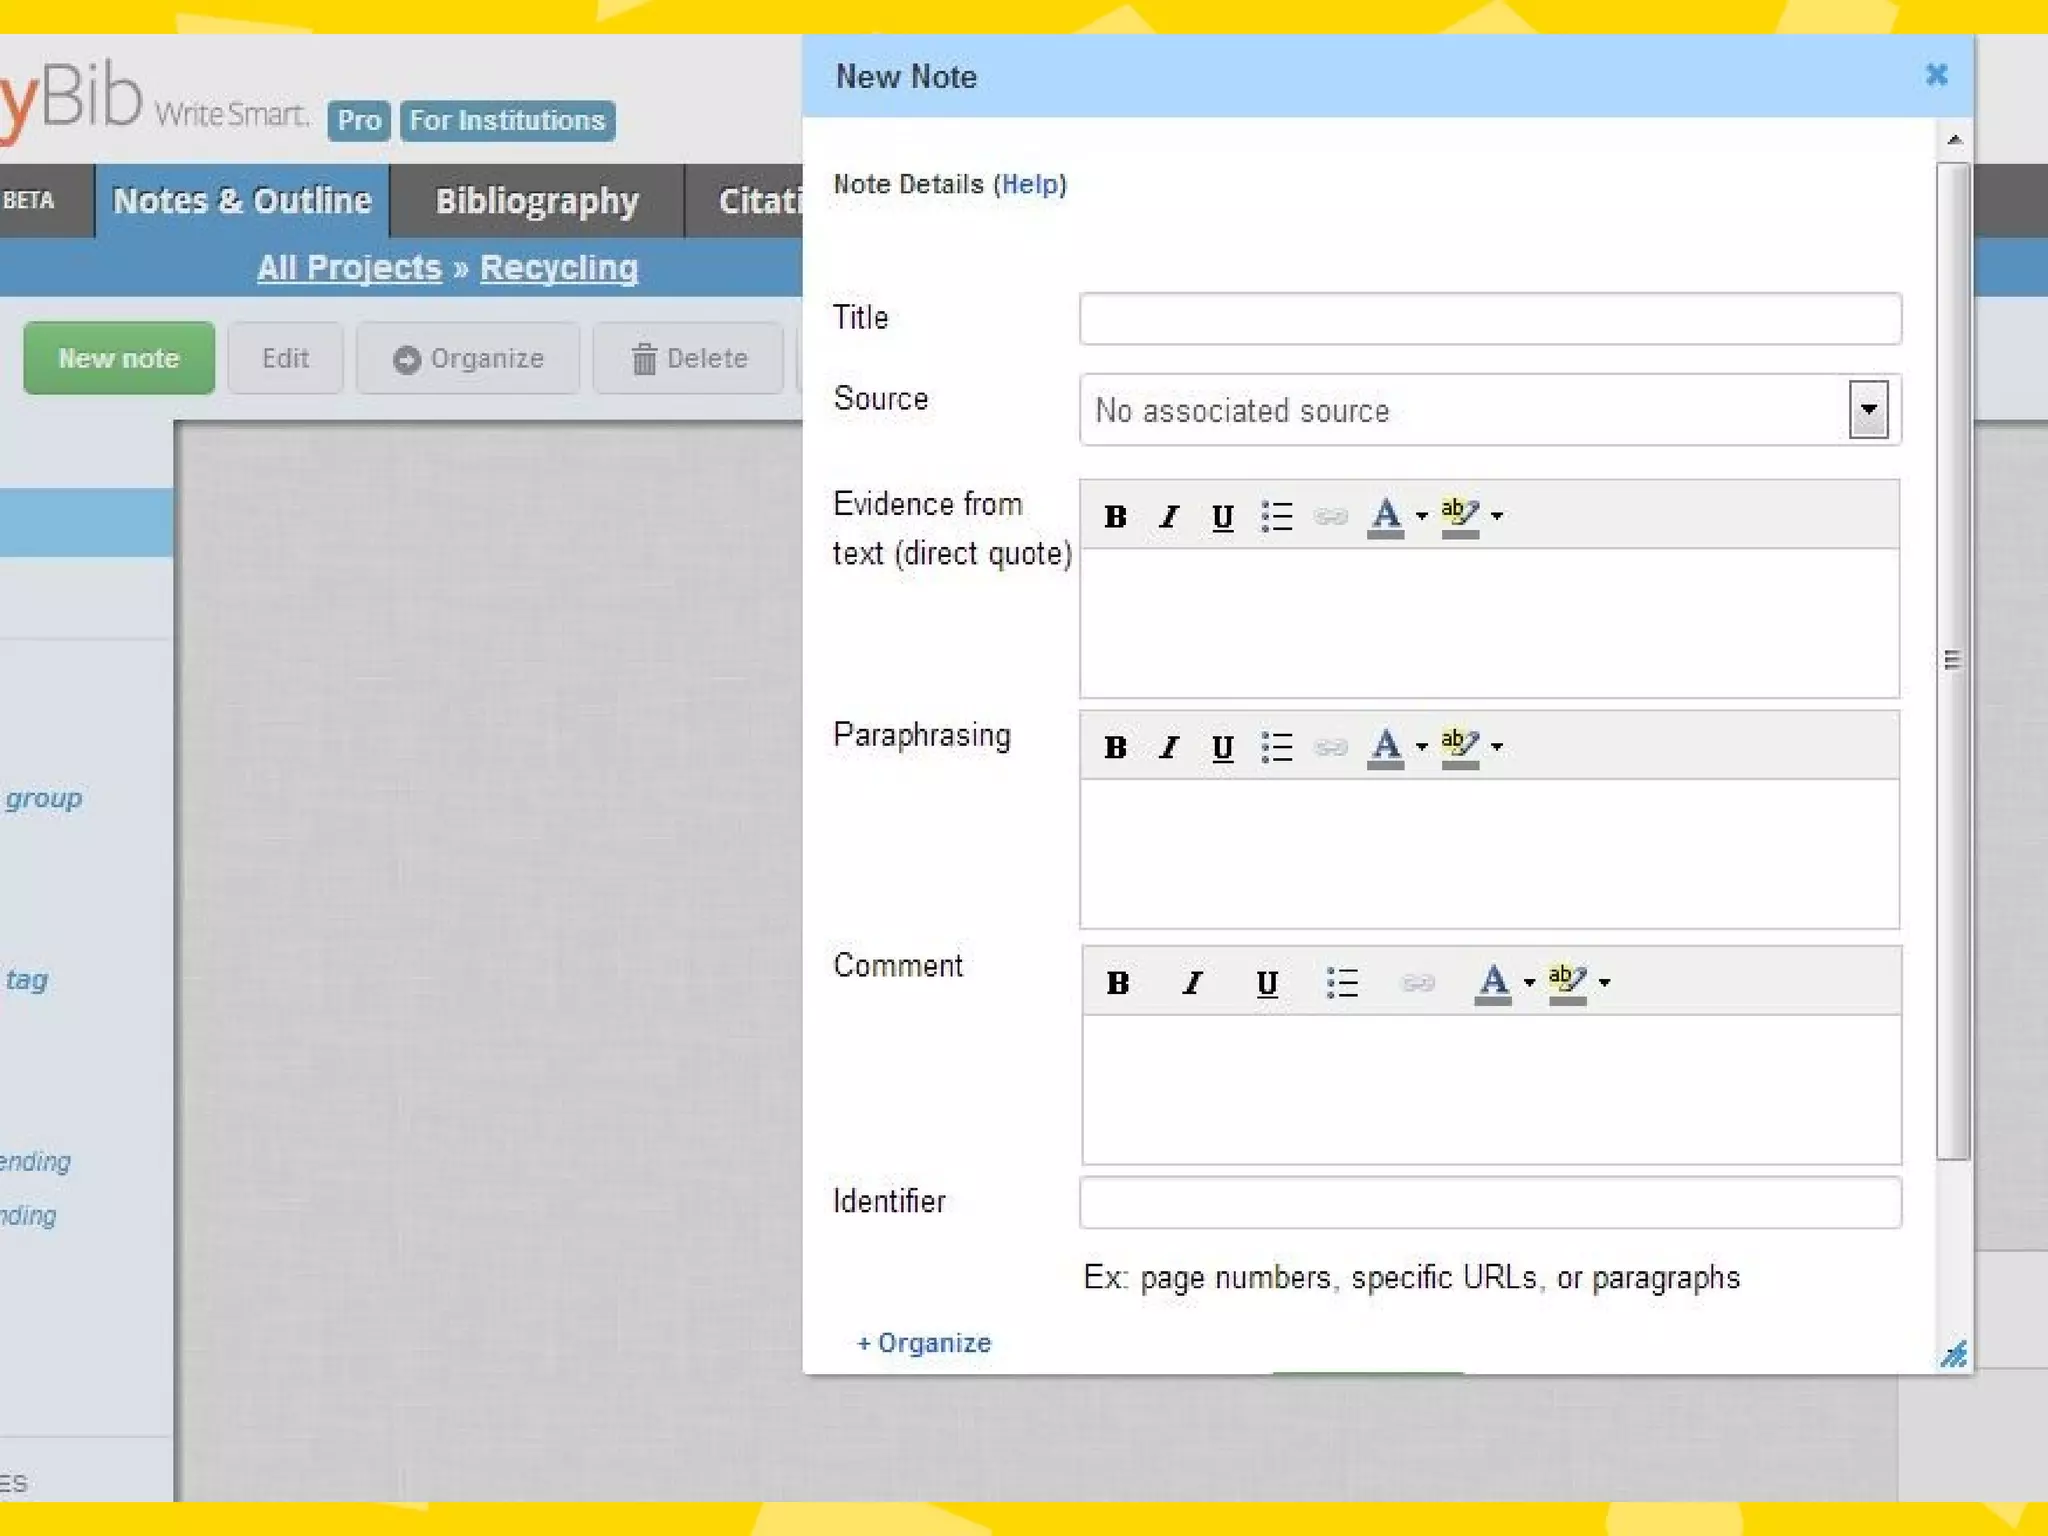Viewport: 2048px width, 1536px height.
Task: Switch to the Bibliography tab
Action: 537,201
